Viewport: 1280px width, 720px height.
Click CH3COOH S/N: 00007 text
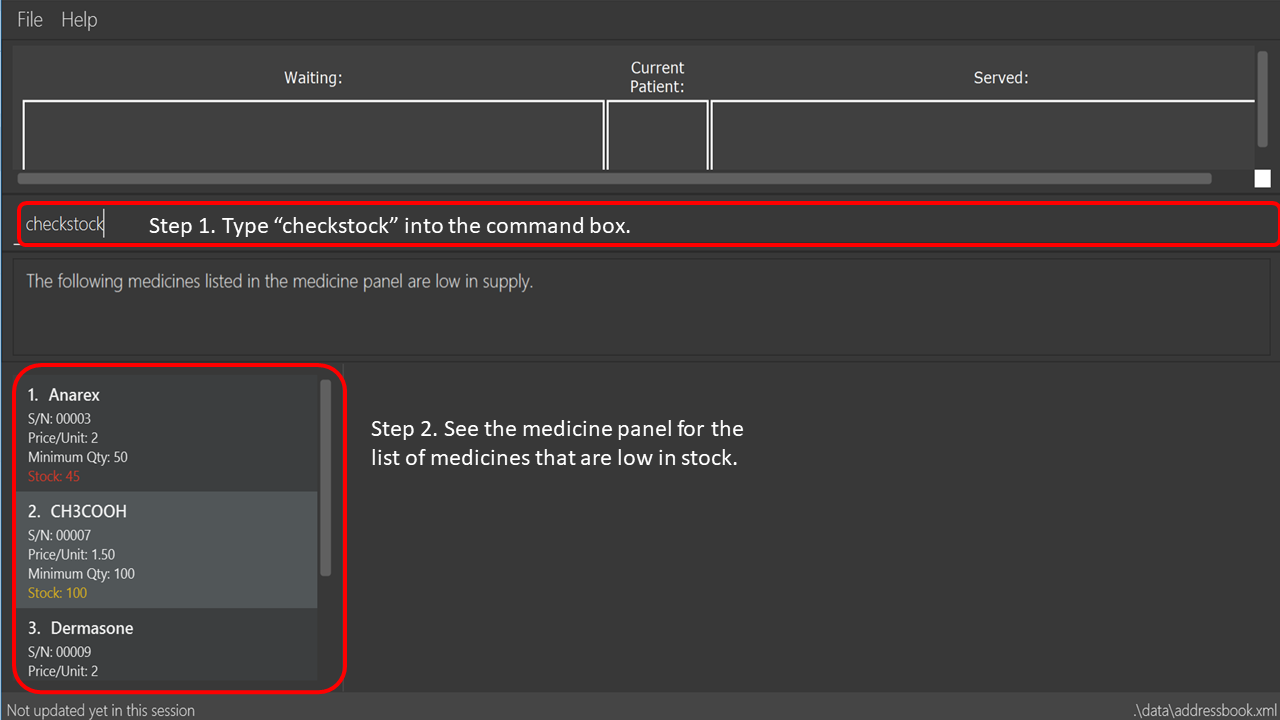pos(59,535)
